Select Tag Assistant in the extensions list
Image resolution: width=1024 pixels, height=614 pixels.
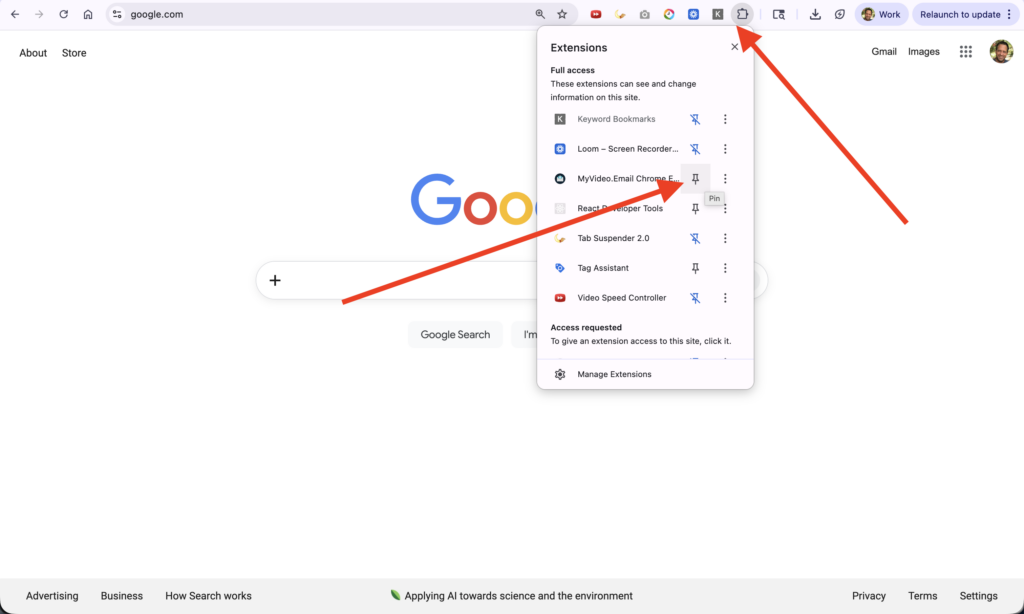[x=603, y=268]
